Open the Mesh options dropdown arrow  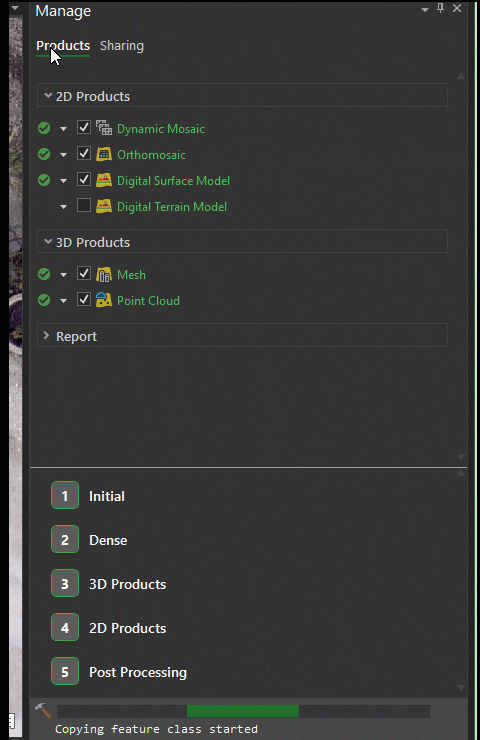63,275
